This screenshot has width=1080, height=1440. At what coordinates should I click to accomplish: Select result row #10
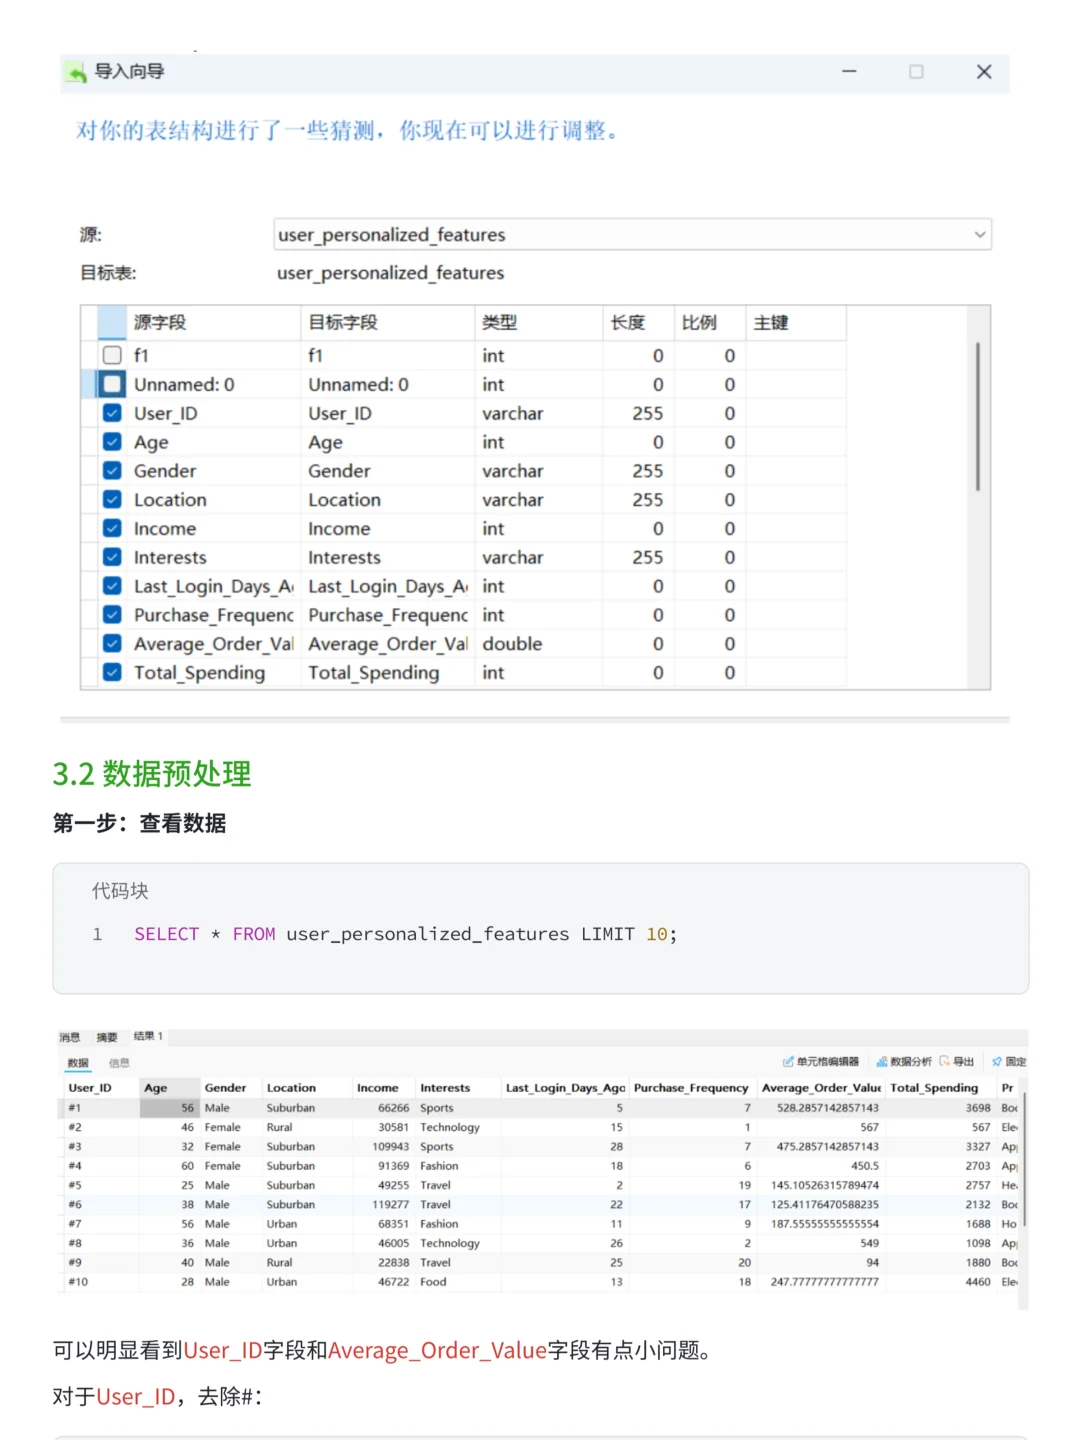[x=540, y=1282]
